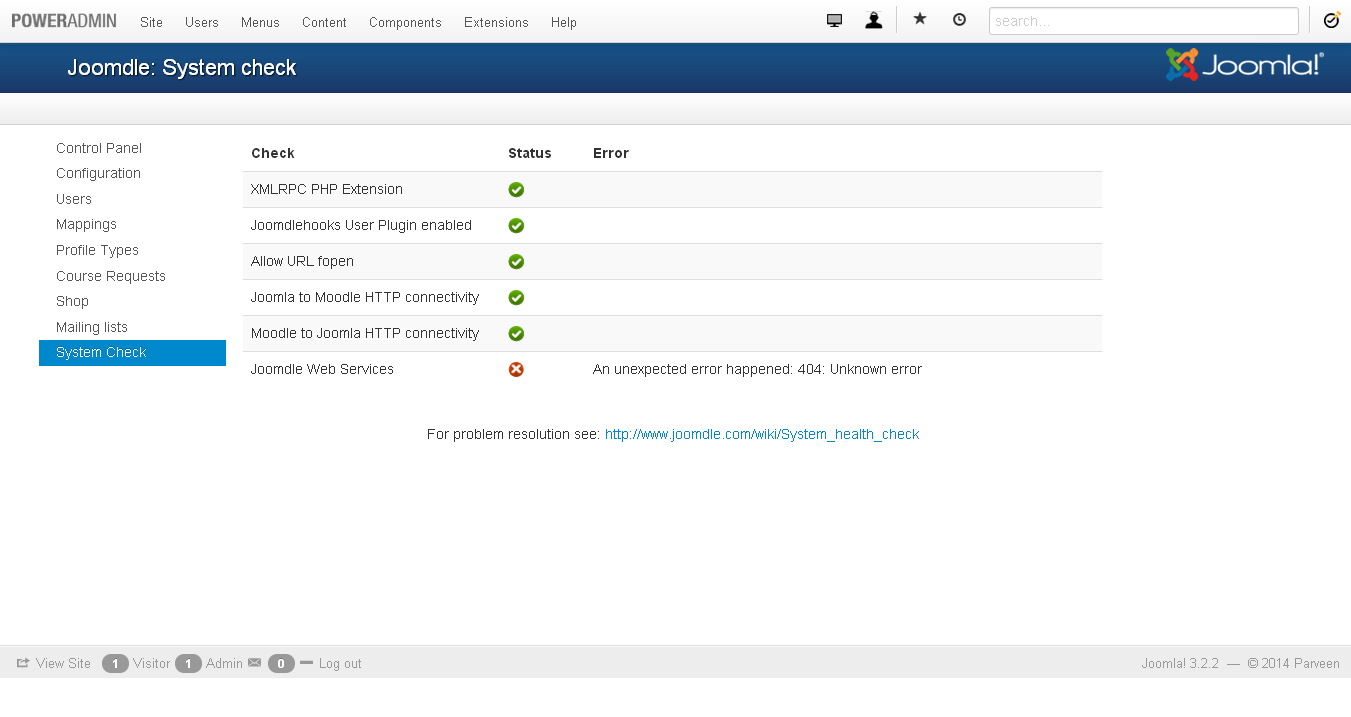This screenshot has width=1351, height=717.
Task: Go to Course Requests in sidebar
Action: click(x=110, y=276)
